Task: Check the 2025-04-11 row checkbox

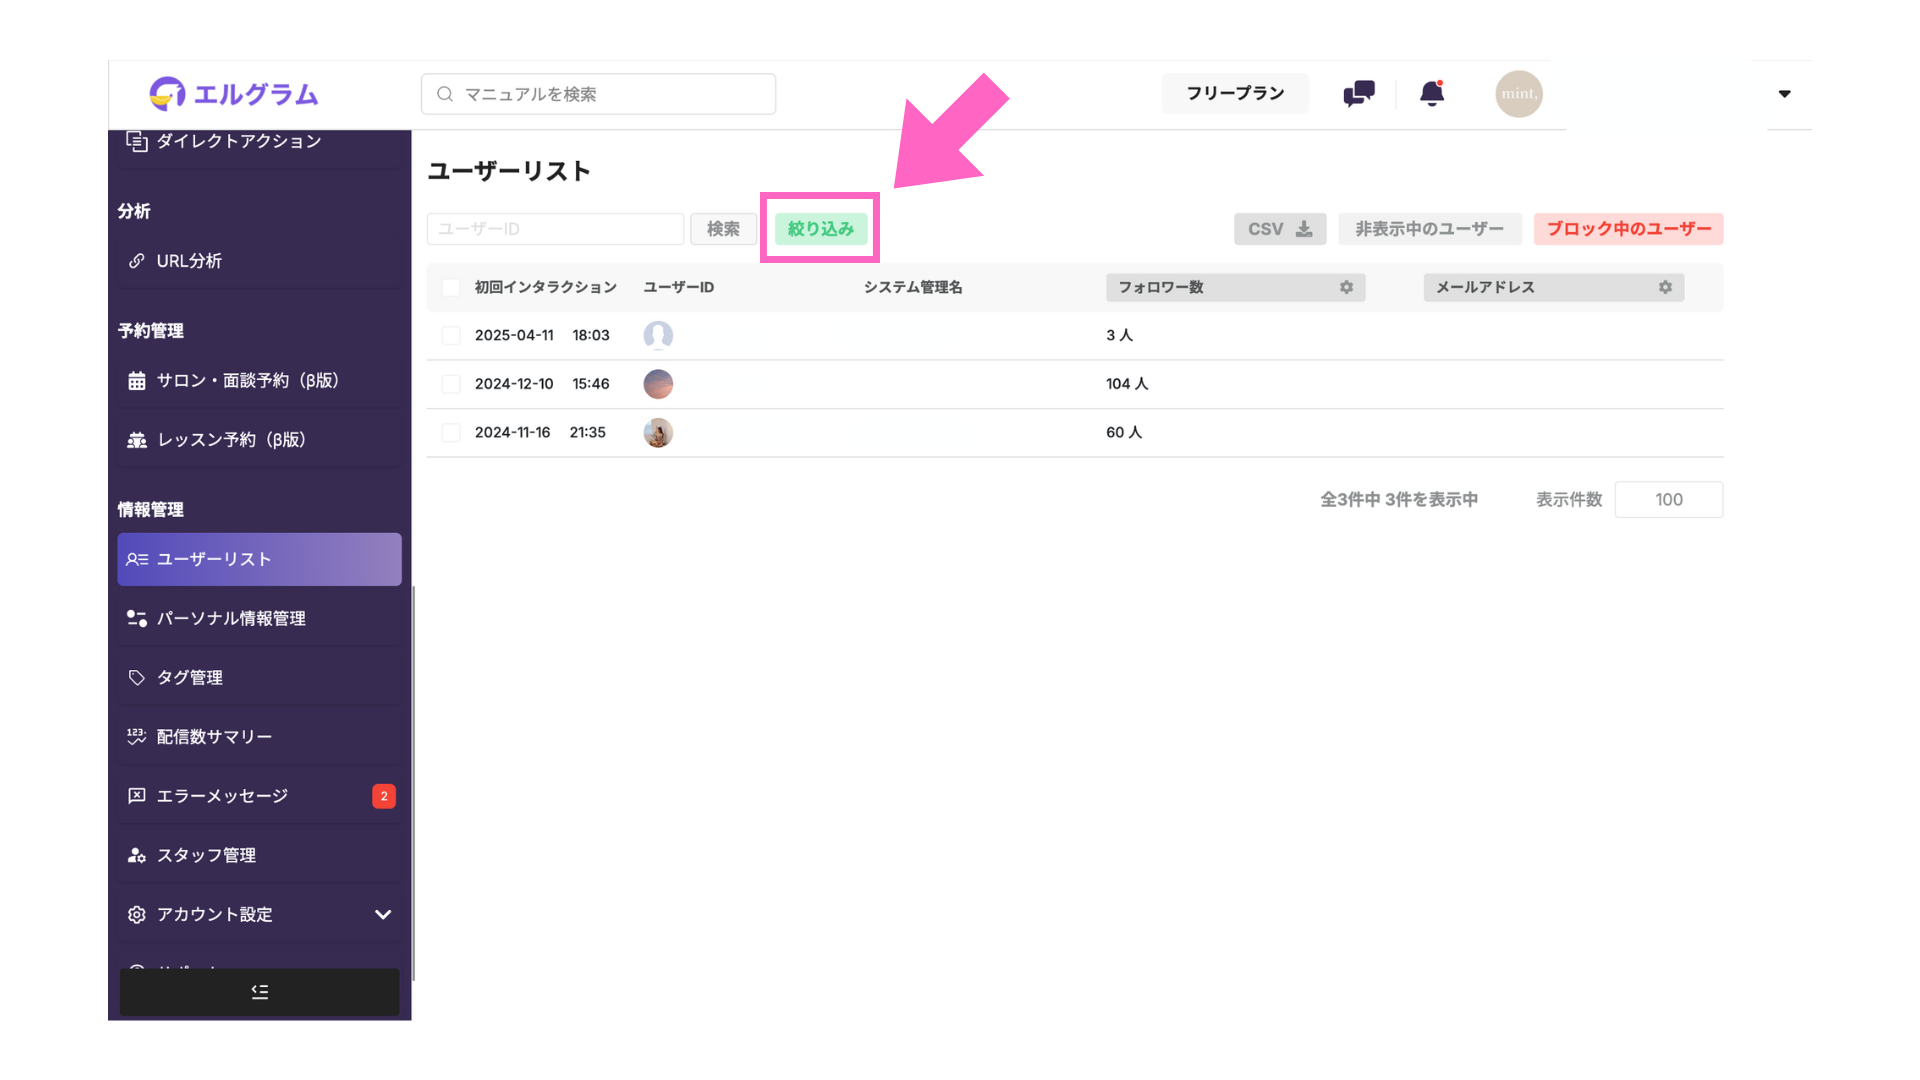Action: point(451,336)
